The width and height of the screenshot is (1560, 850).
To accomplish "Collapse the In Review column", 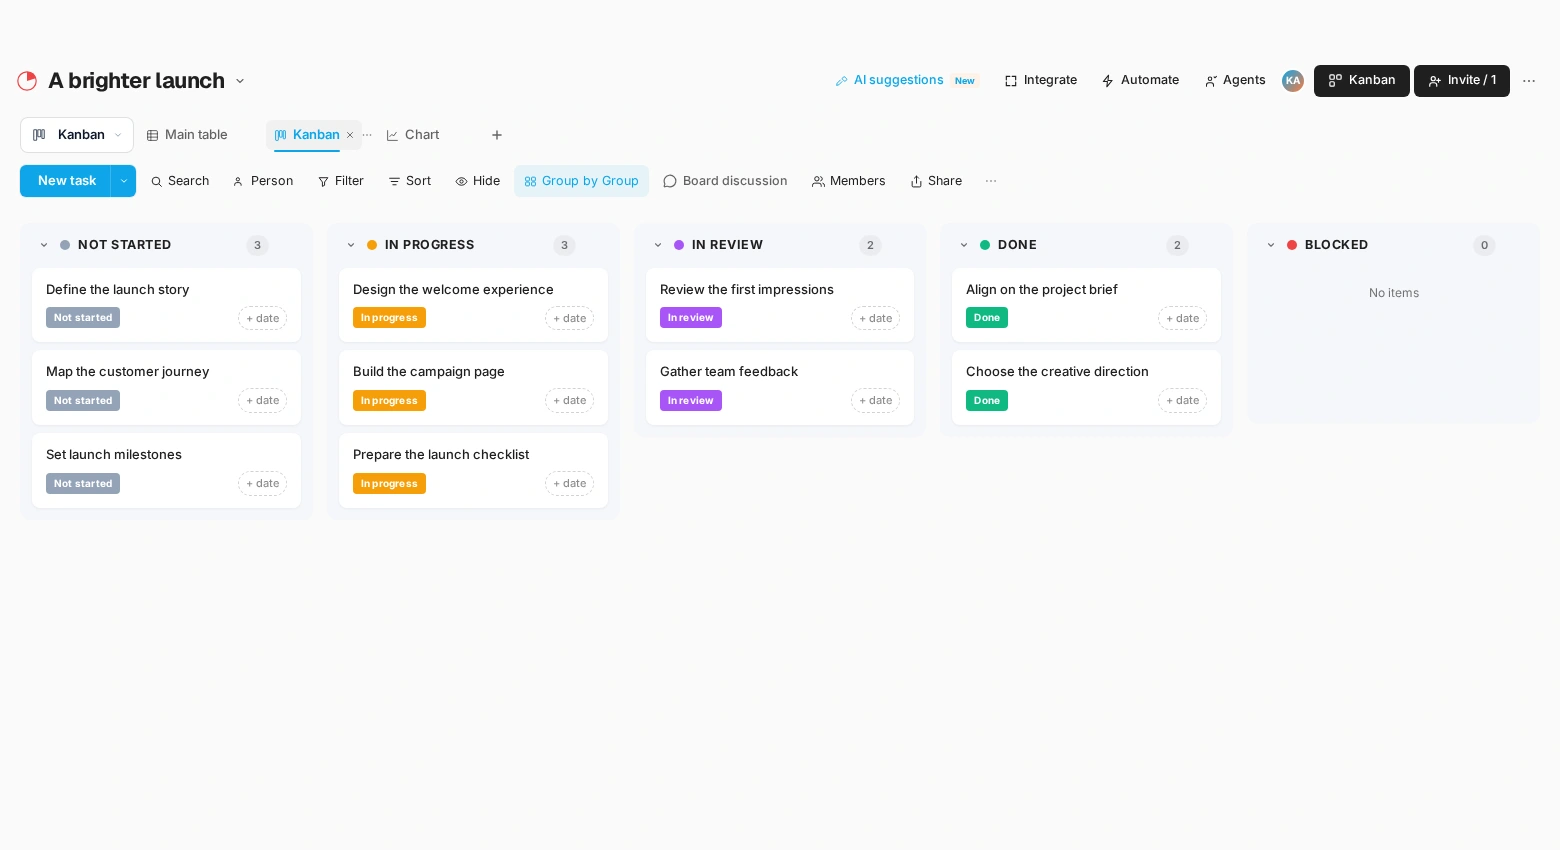I will pyautogui.click(x=658, y=245).
